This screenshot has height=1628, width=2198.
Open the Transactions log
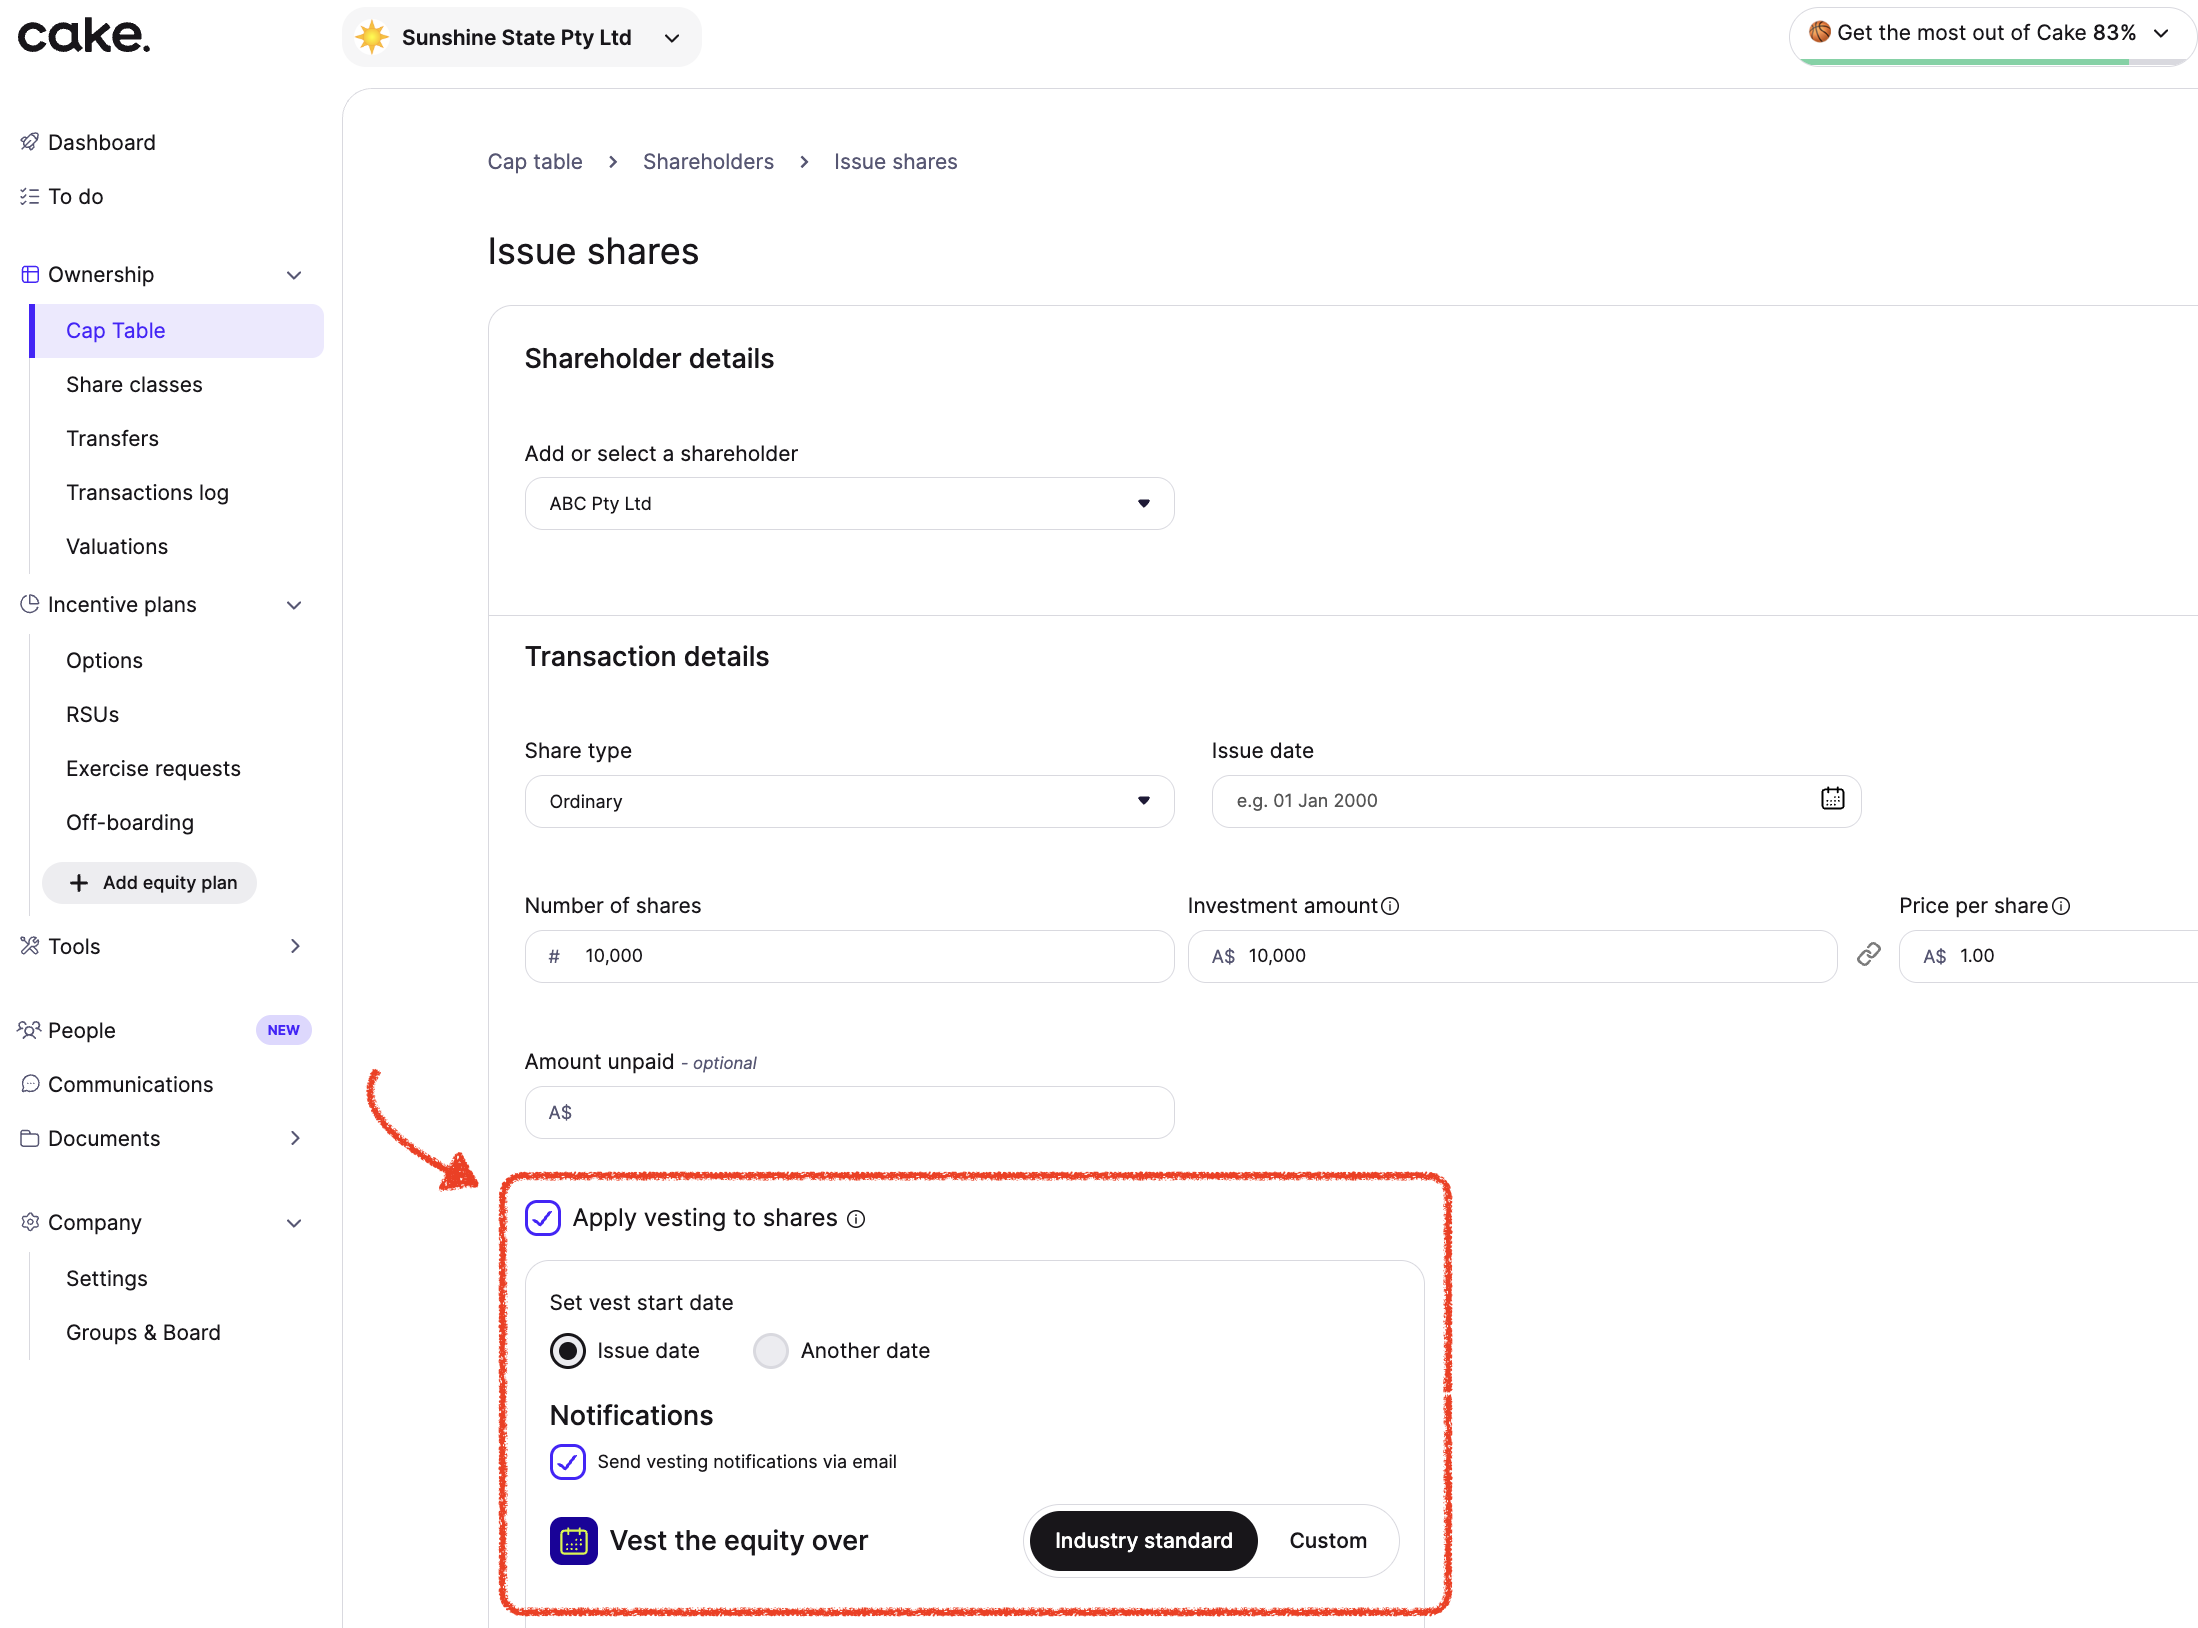[147, 492]
